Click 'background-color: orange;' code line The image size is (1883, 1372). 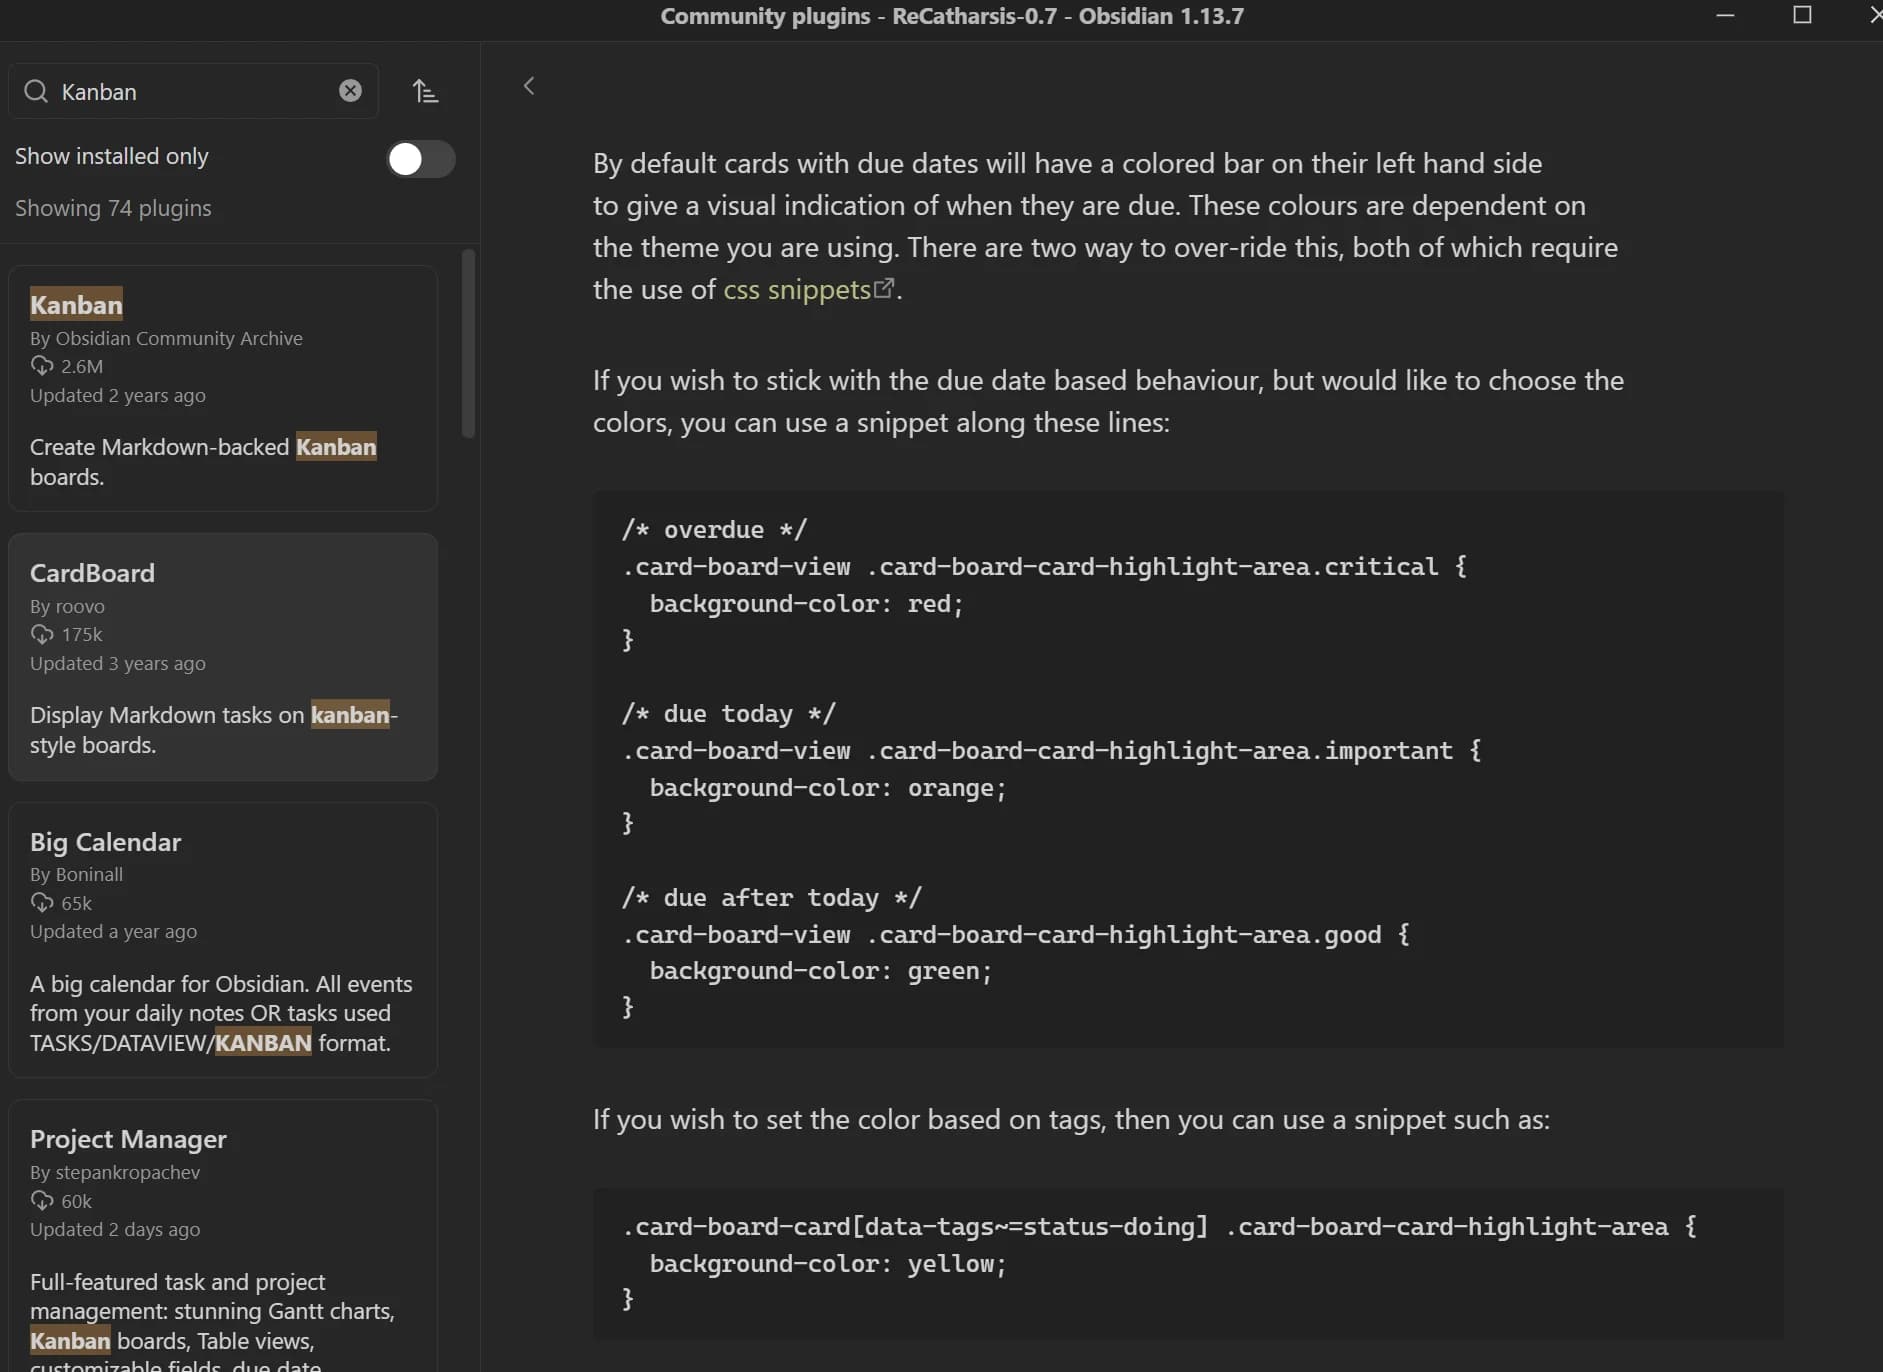click(828, 787)
